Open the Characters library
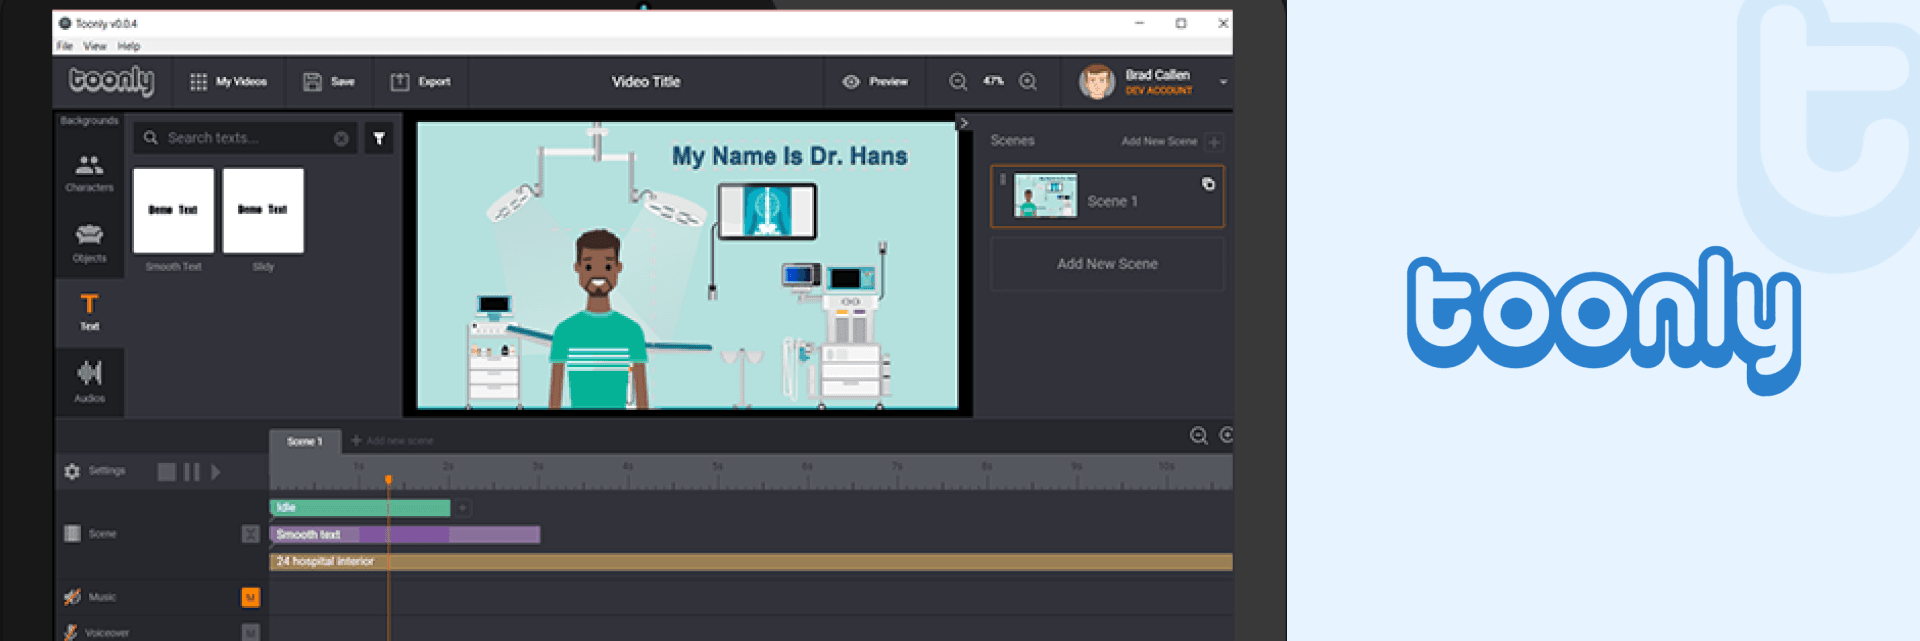The height and width of the screenshot is (641, 1920). tap(89, 173)
